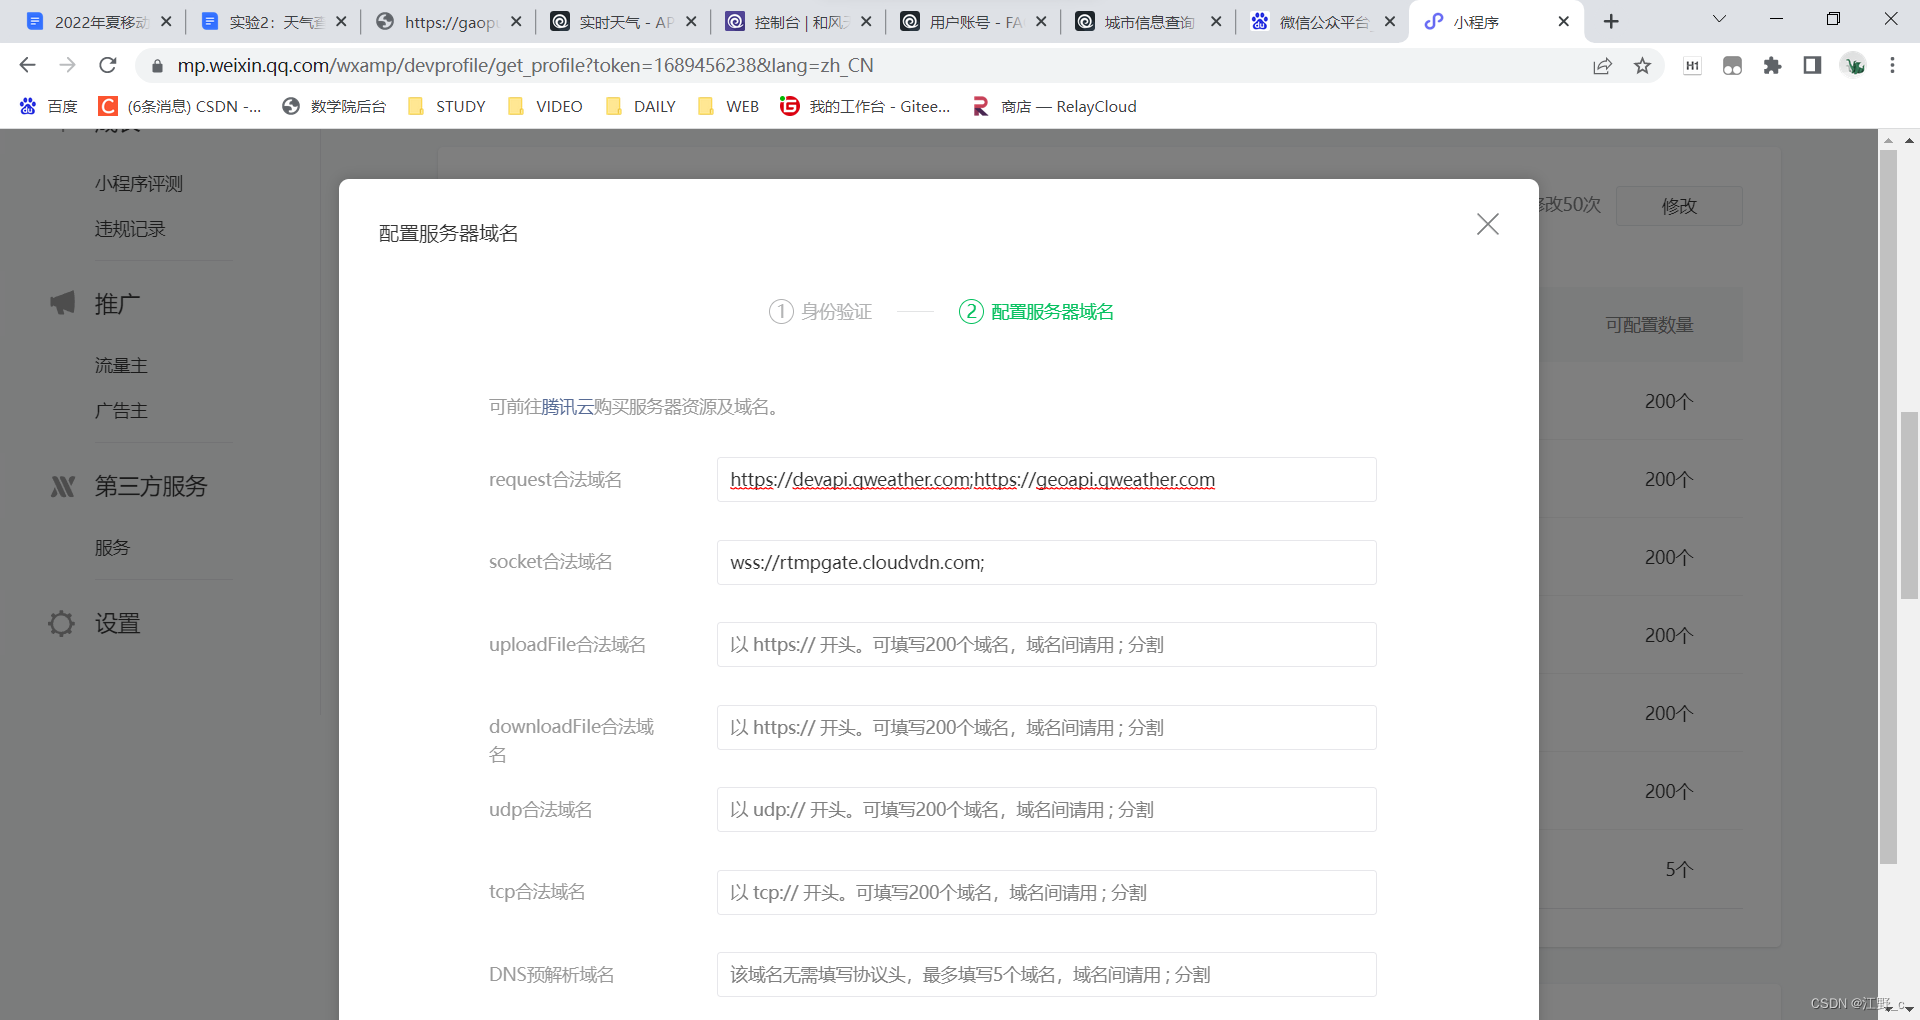Click the HI extension icon
Viewport: 1920px width, 1020px height.
pyautogui.click(x=1692, y=65)
